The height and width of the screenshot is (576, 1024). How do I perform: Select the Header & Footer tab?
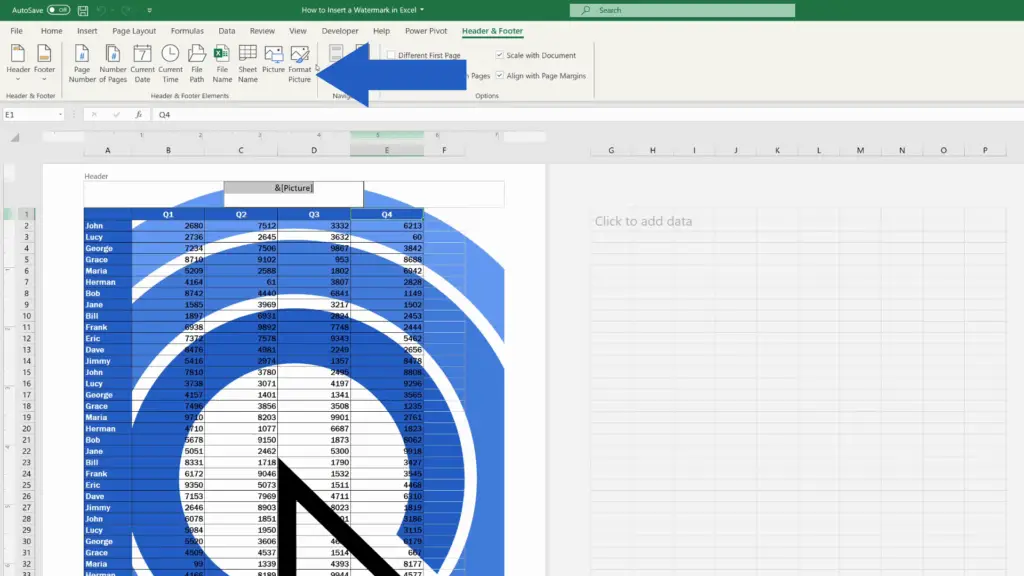(x=492, y=31)
